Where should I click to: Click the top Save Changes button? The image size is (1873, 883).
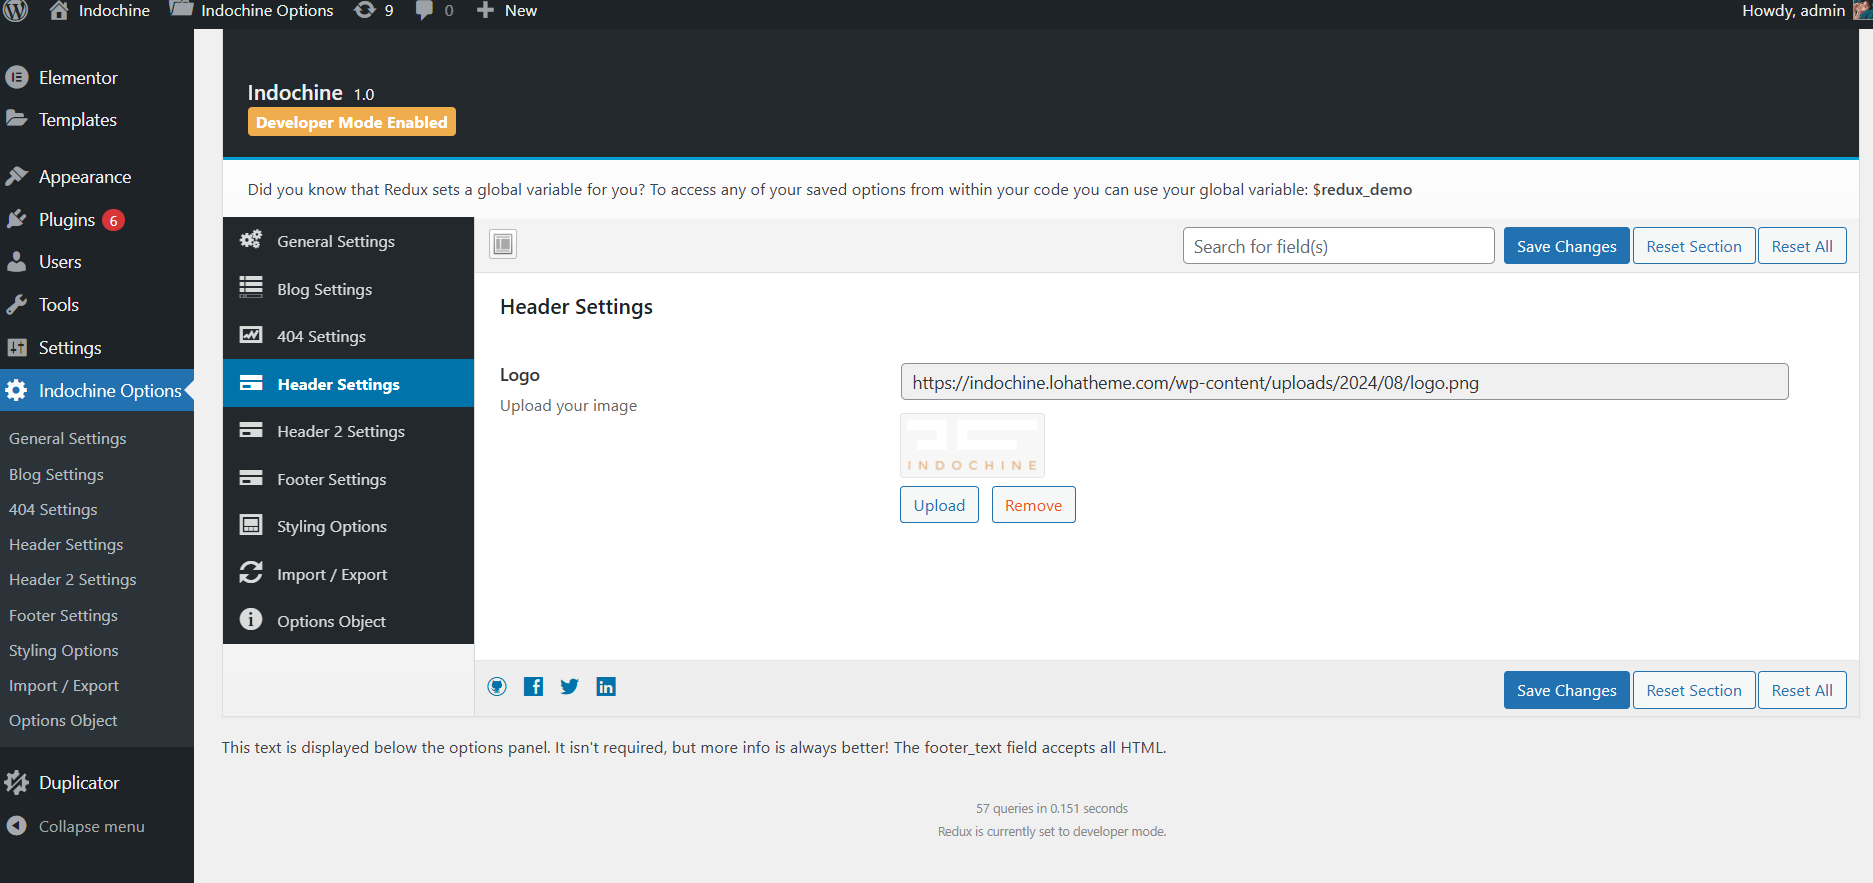[1566, 246]
